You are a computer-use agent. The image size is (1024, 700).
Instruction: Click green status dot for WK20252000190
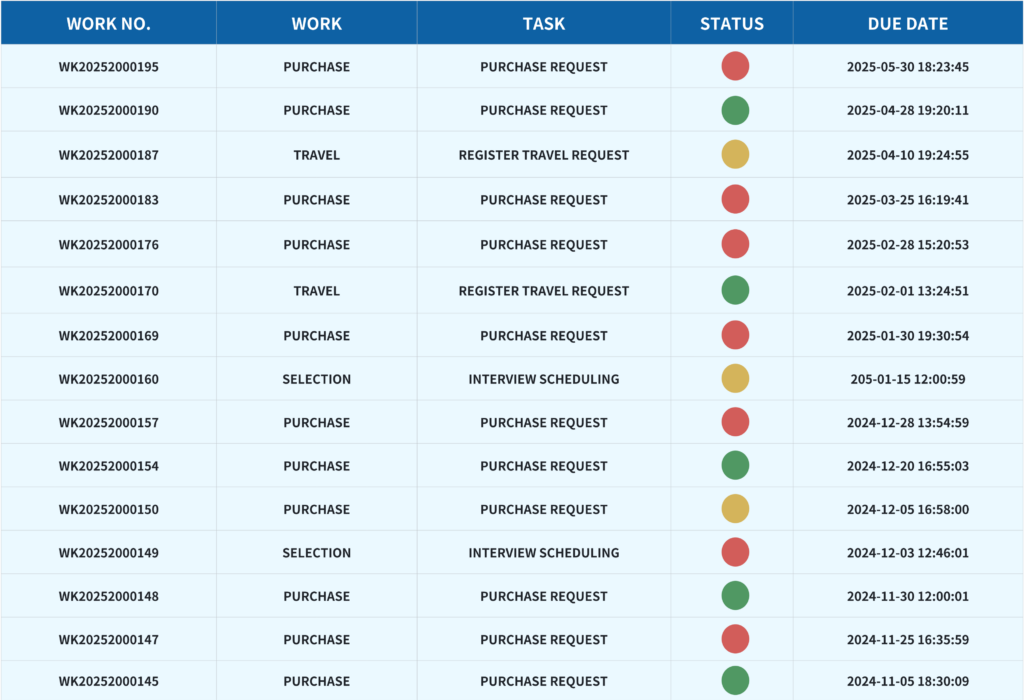click(x=735, y=110)
